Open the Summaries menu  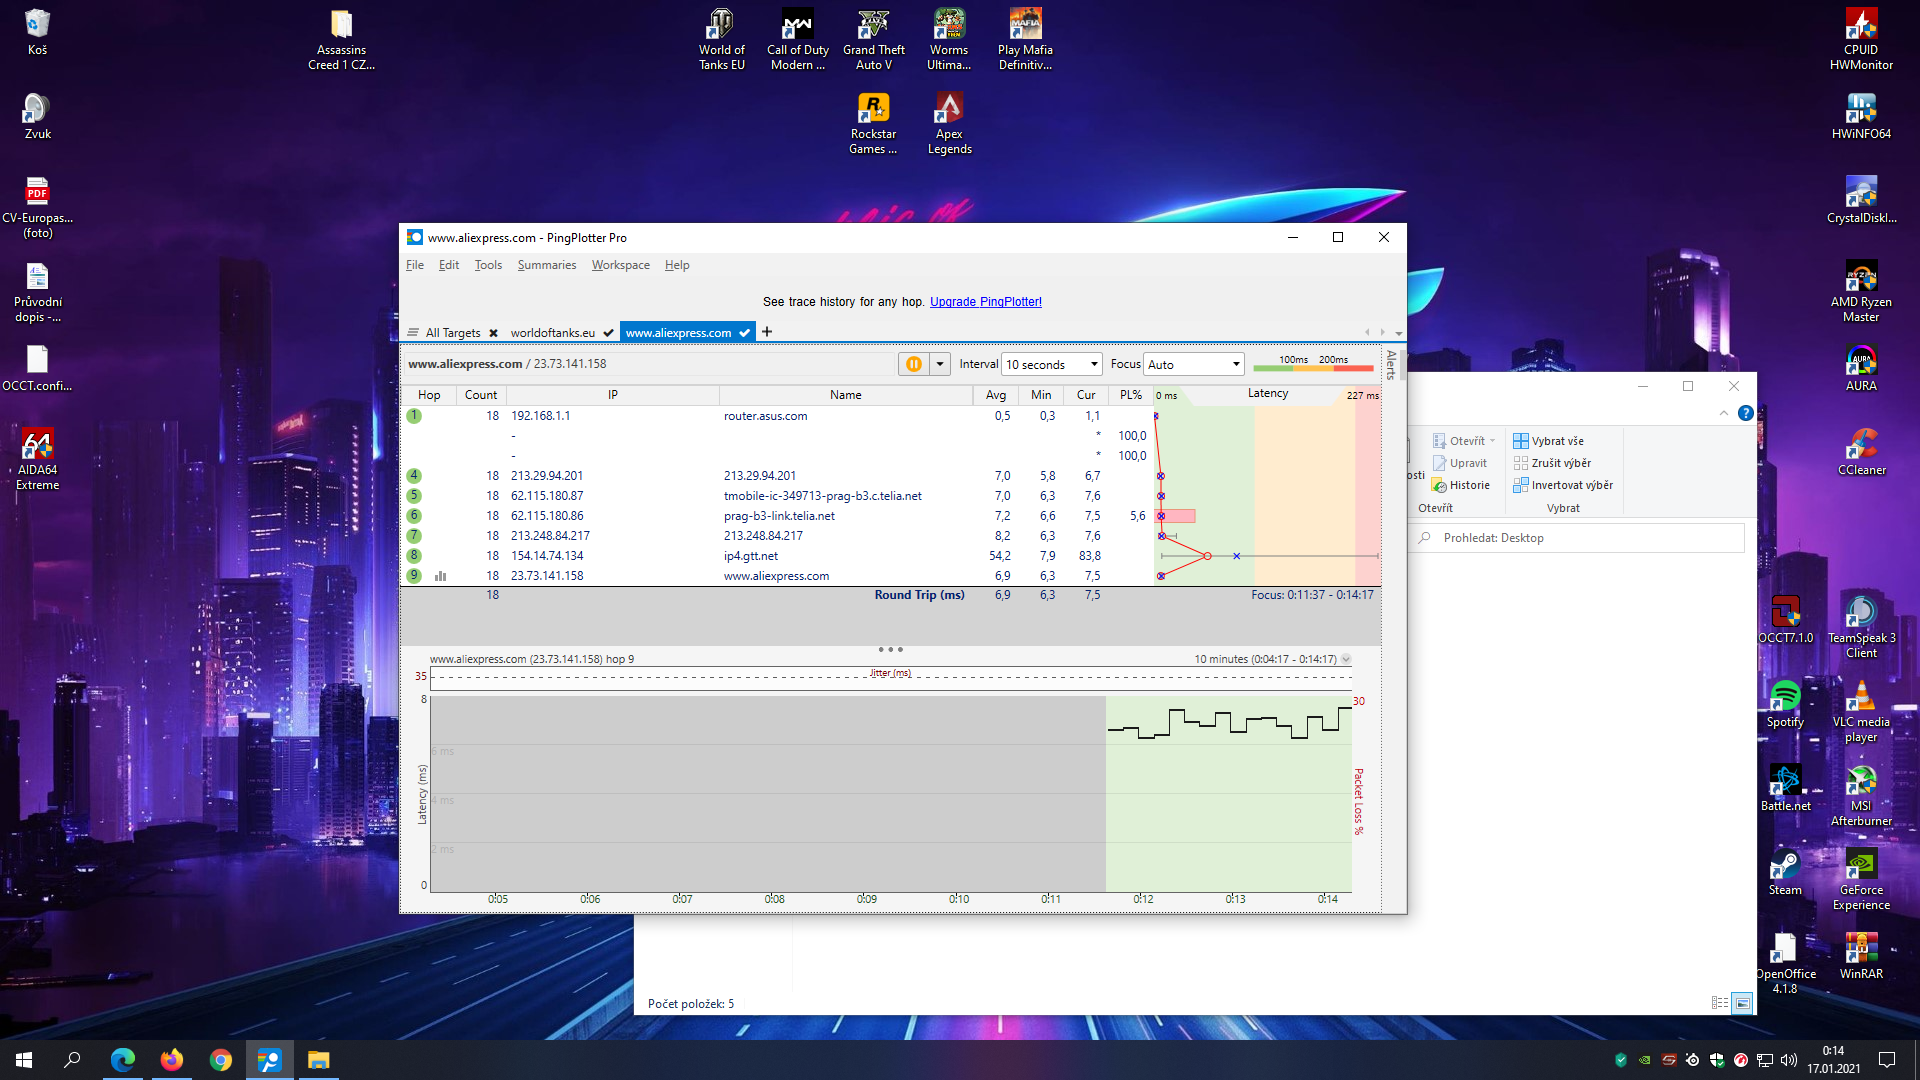click(x=546, y=265)
